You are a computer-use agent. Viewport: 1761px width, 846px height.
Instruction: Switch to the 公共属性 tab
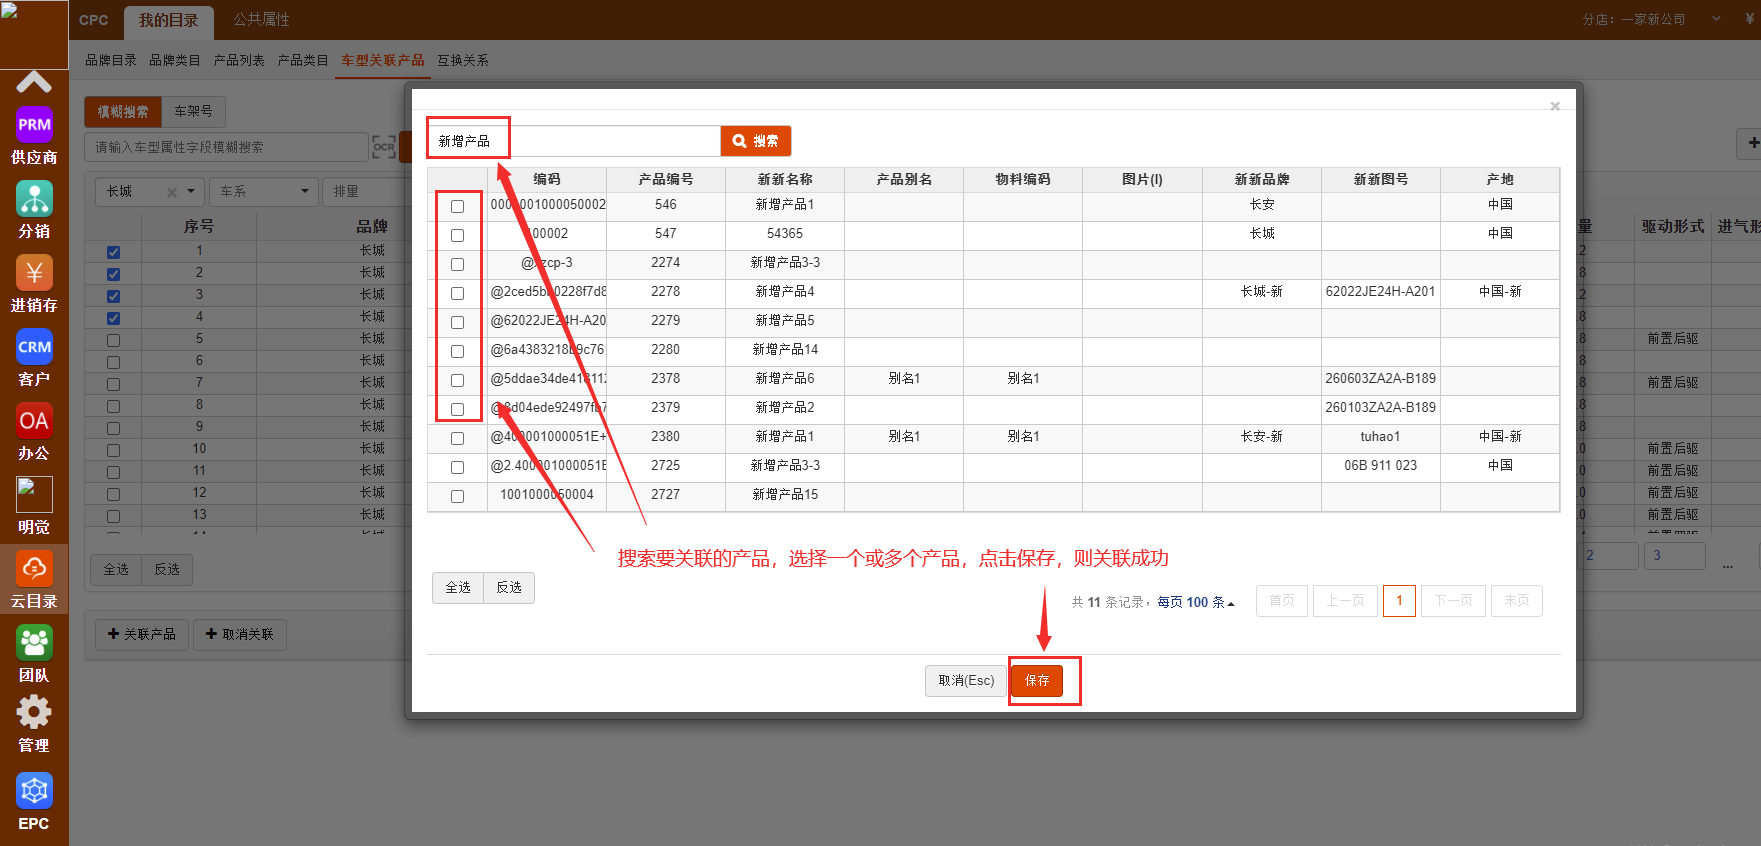(261, 20)
